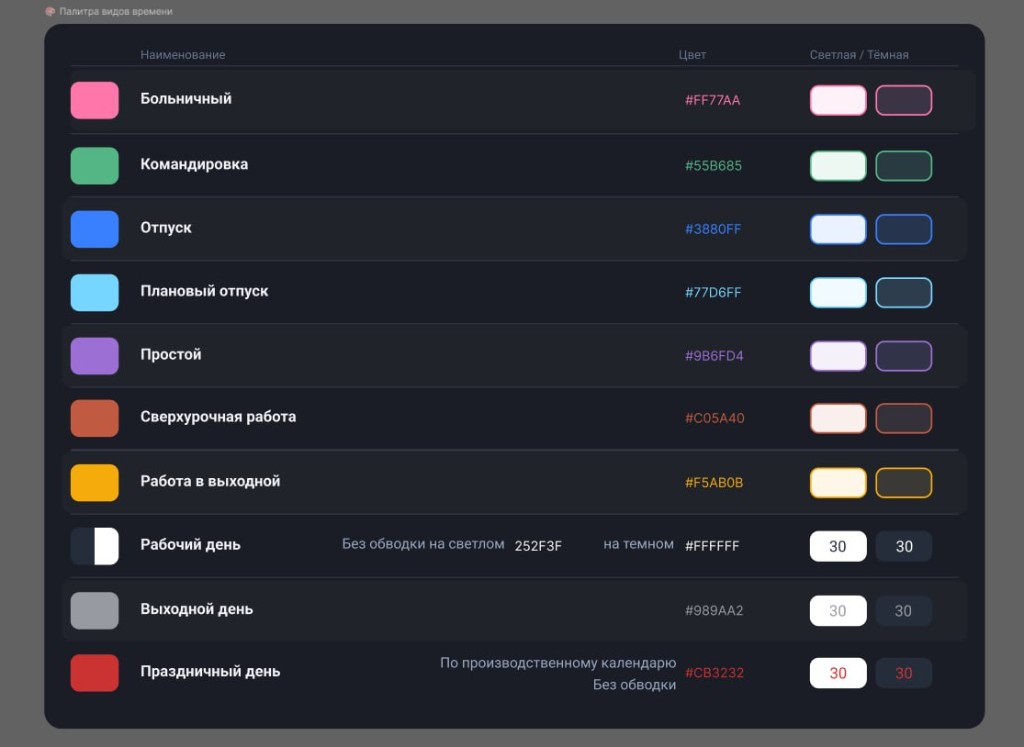Screen dimensions: 1024x747
Task: Select the Работа в выходной light theme swatch
Action: point(838,483)
